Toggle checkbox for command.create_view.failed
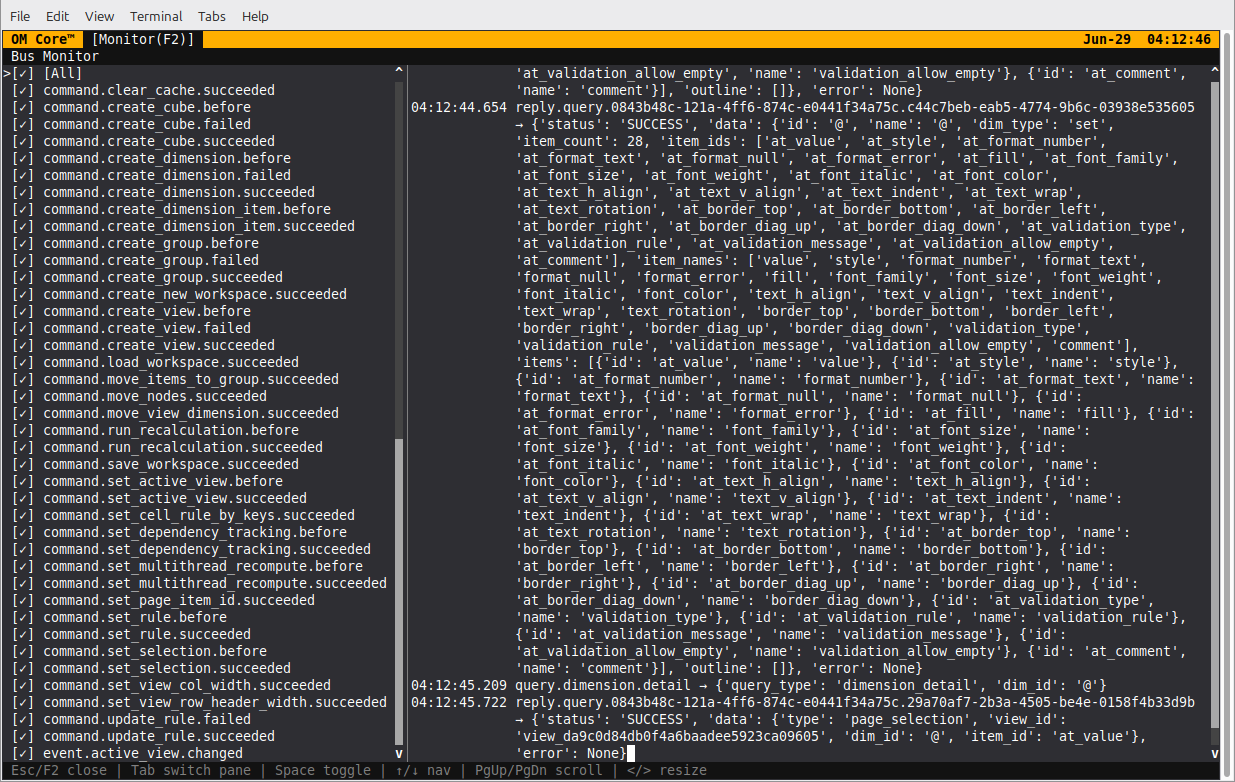The image size is (1235, 782). point(23,328)
